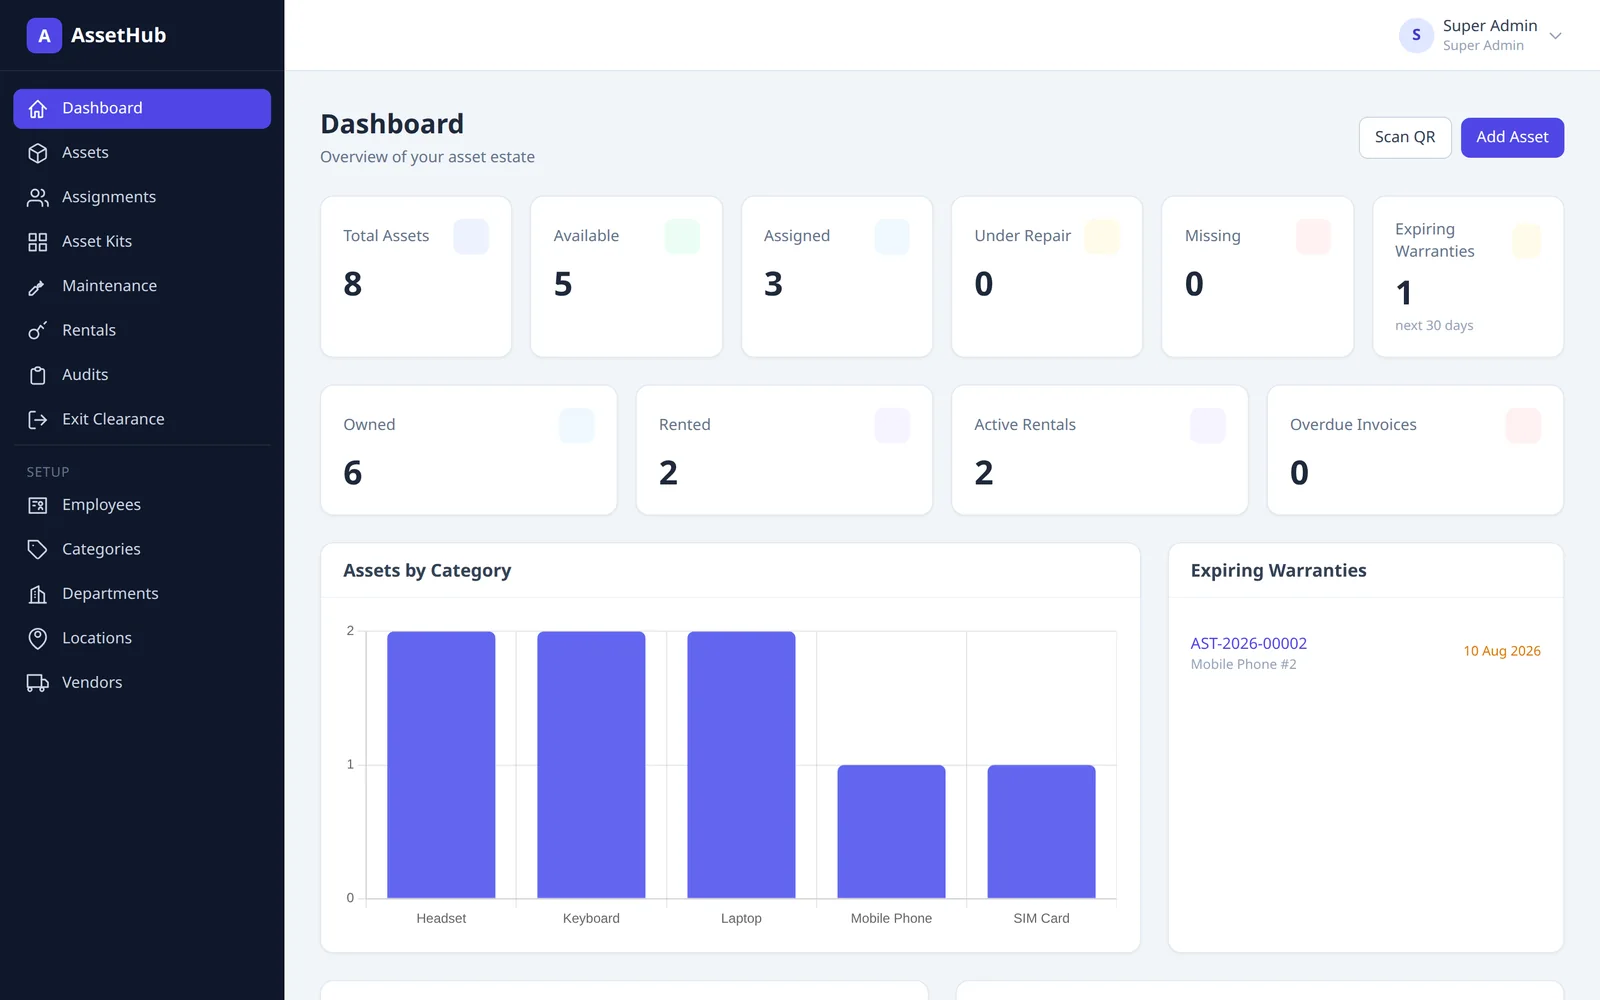The height and width of the screenshot is (1000, 1600).
Task: Open Maintenance via the wrench icon
Action: click(x=38, y=286)
